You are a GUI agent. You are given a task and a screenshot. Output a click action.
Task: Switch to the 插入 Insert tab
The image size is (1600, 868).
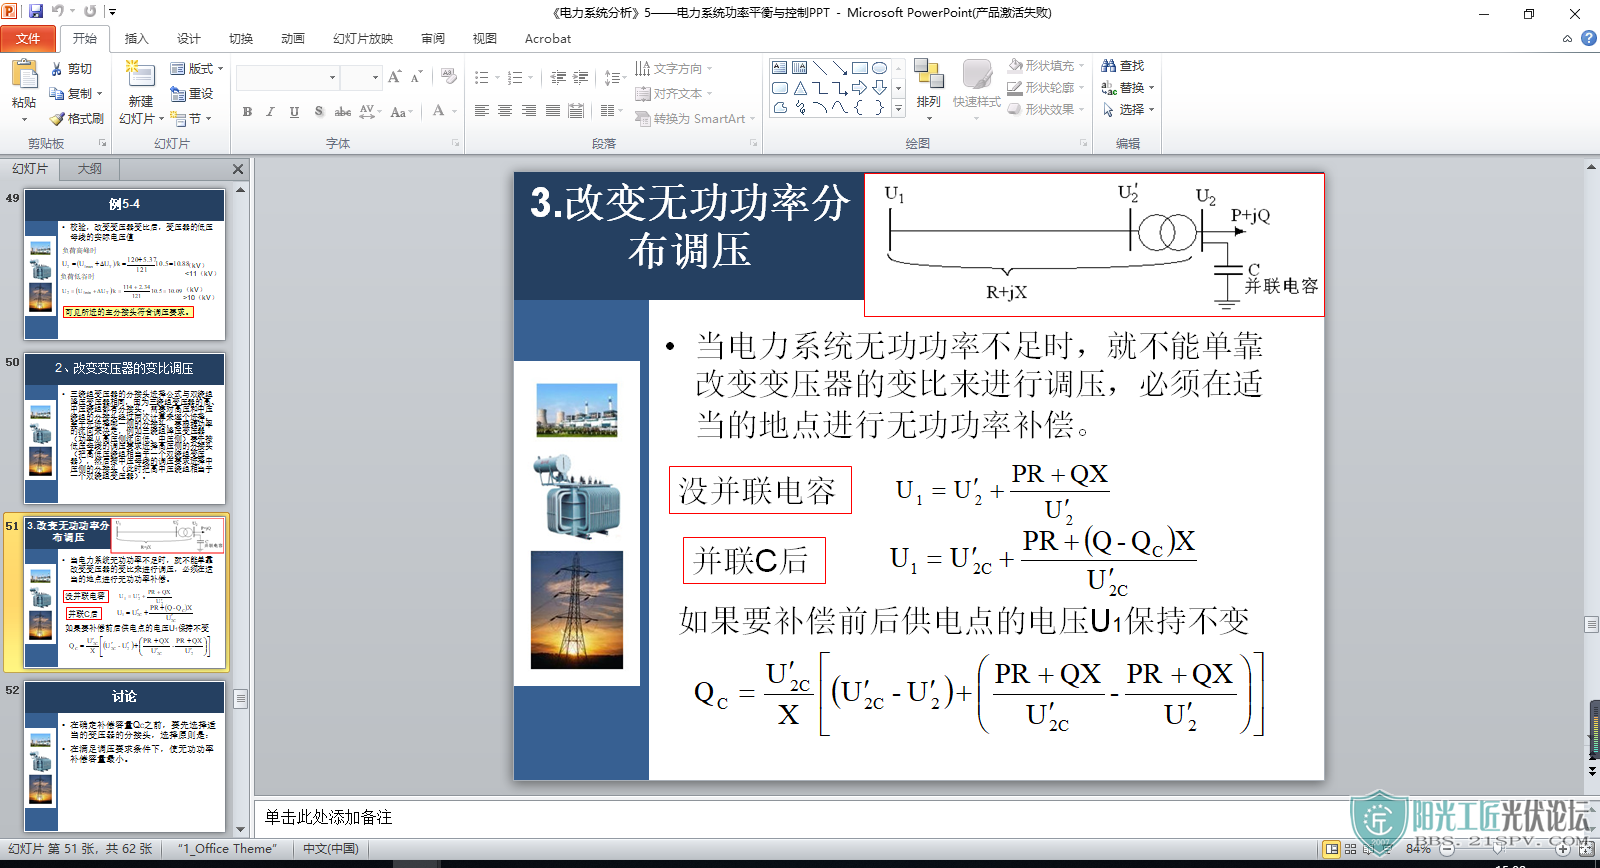coord(136,39)
